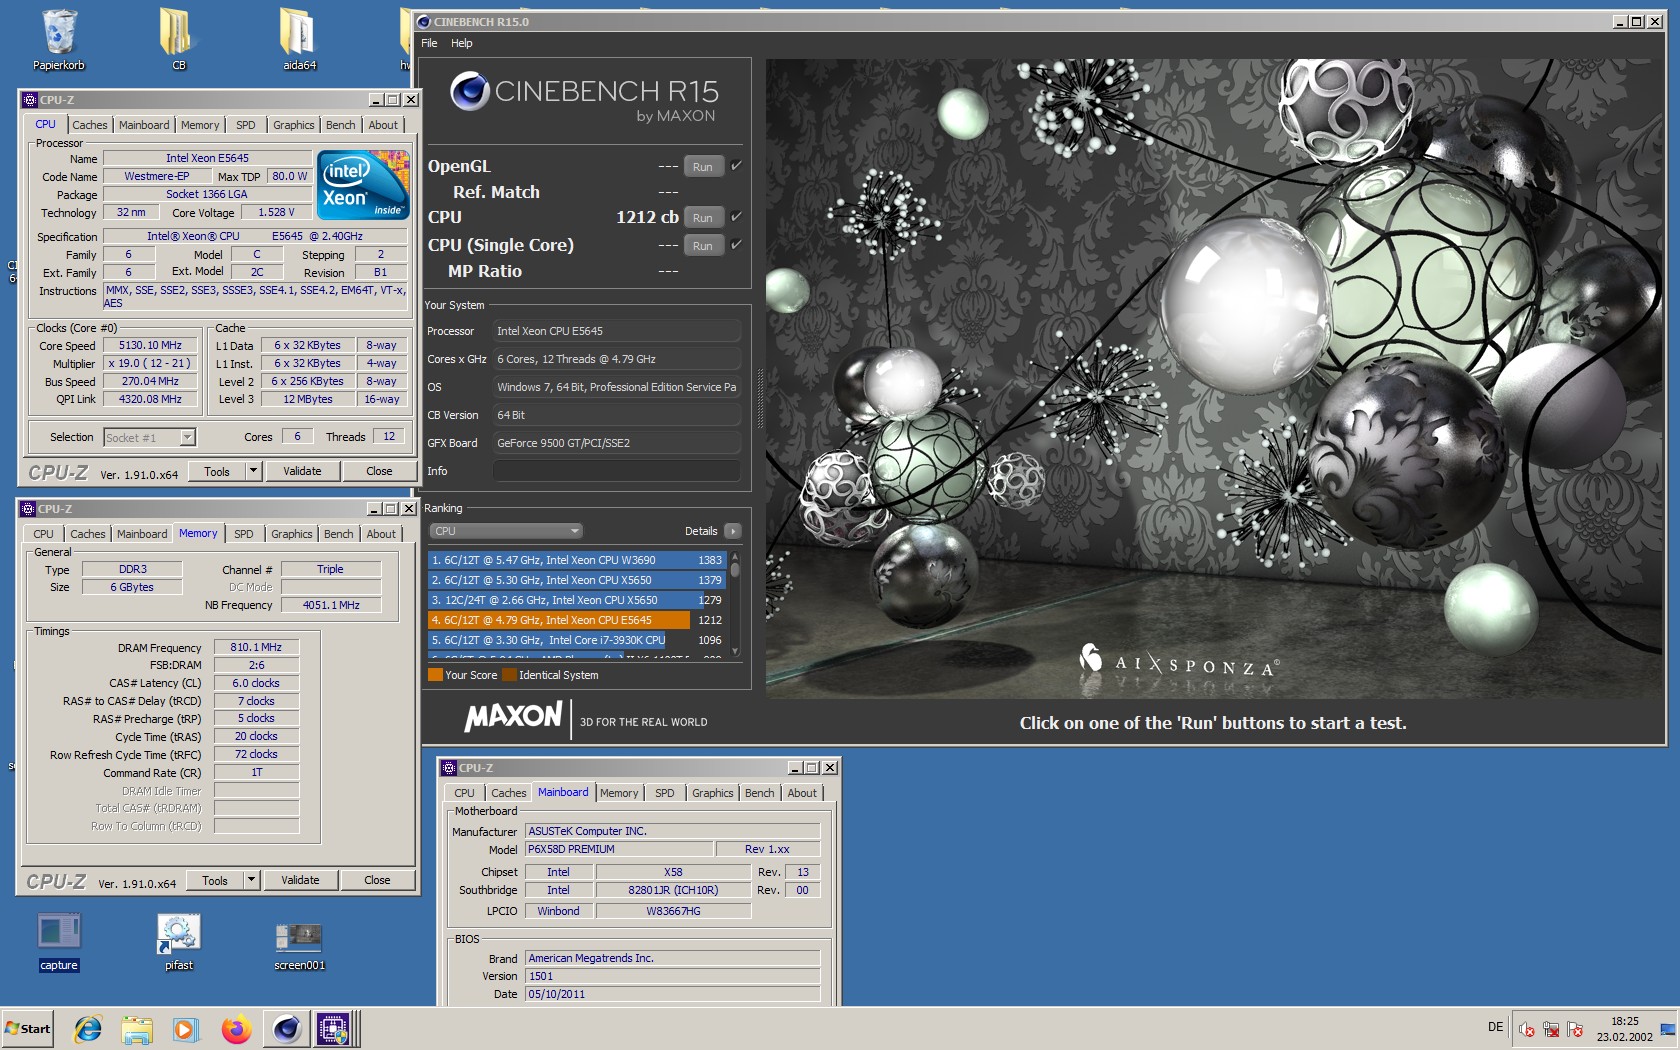Click the Intel Xeon inside logo
This screenshot has height=1050, width=1680.
point(362,186)
